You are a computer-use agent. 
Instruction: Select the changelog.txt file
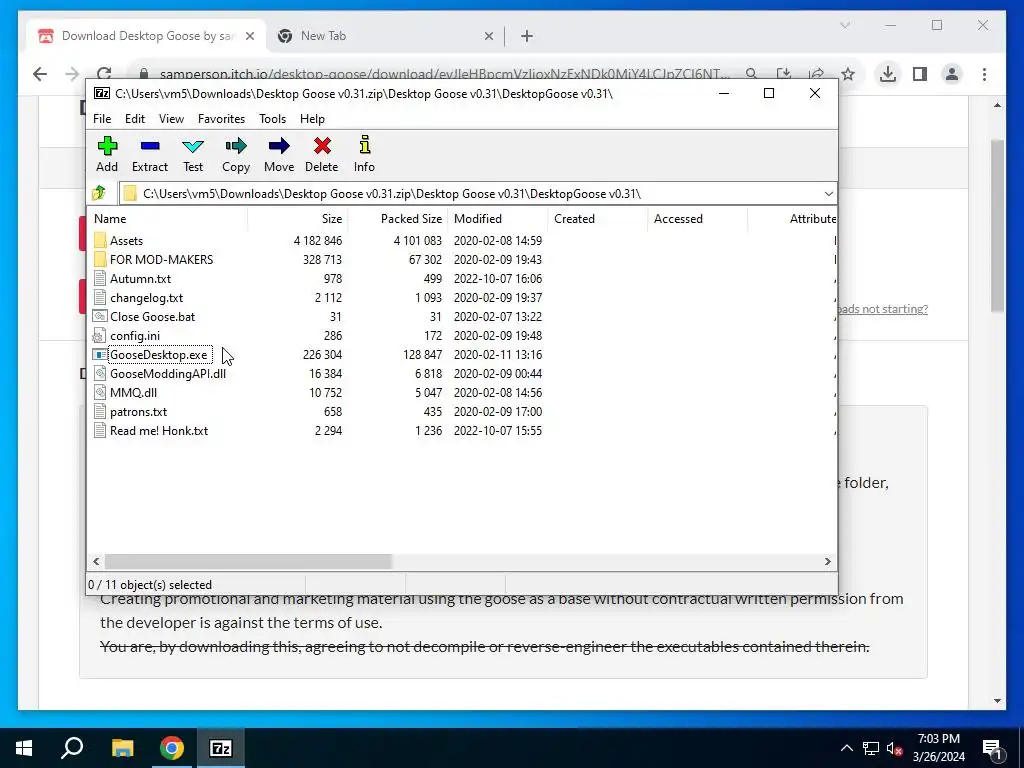146,298
